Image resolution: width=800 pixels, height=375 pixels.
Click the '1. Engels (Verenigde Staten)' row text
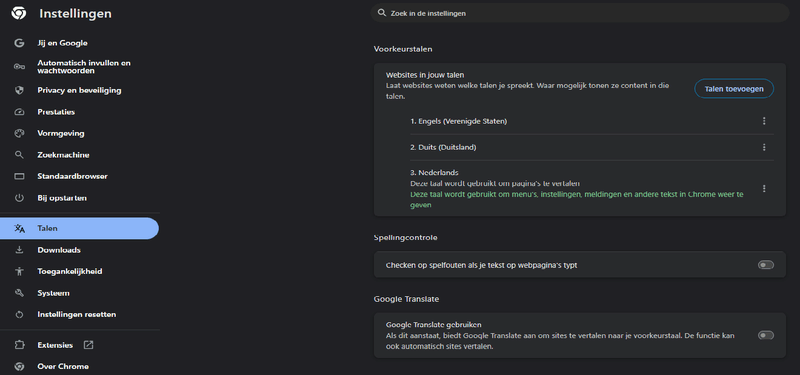459,121
